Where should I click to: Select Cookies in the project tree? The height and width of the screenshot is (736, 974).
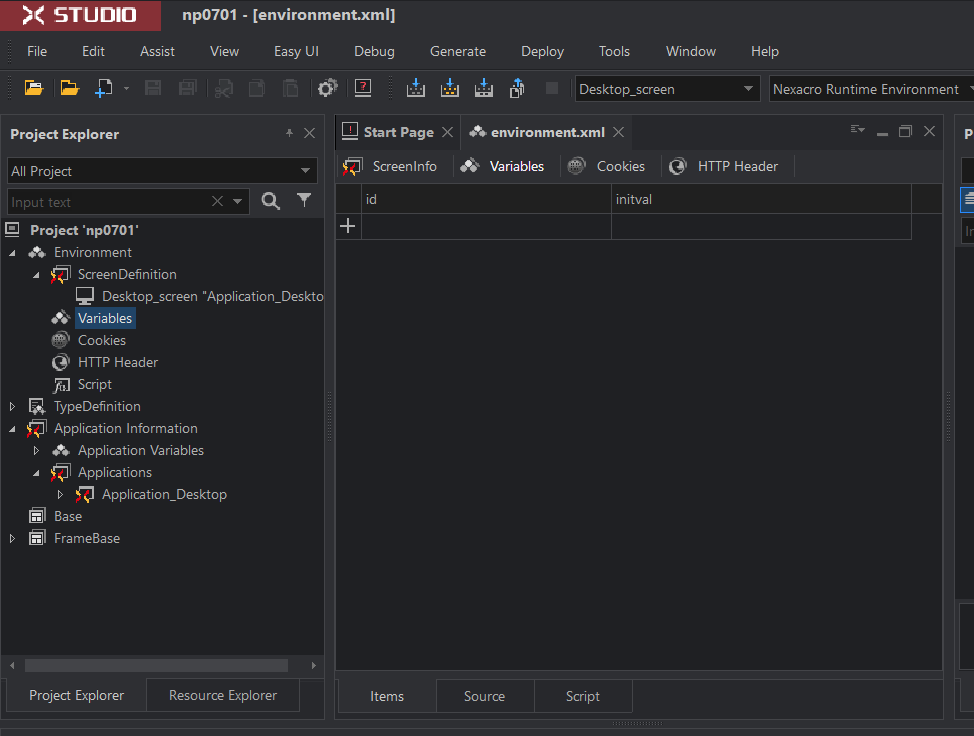coord(102,340)
